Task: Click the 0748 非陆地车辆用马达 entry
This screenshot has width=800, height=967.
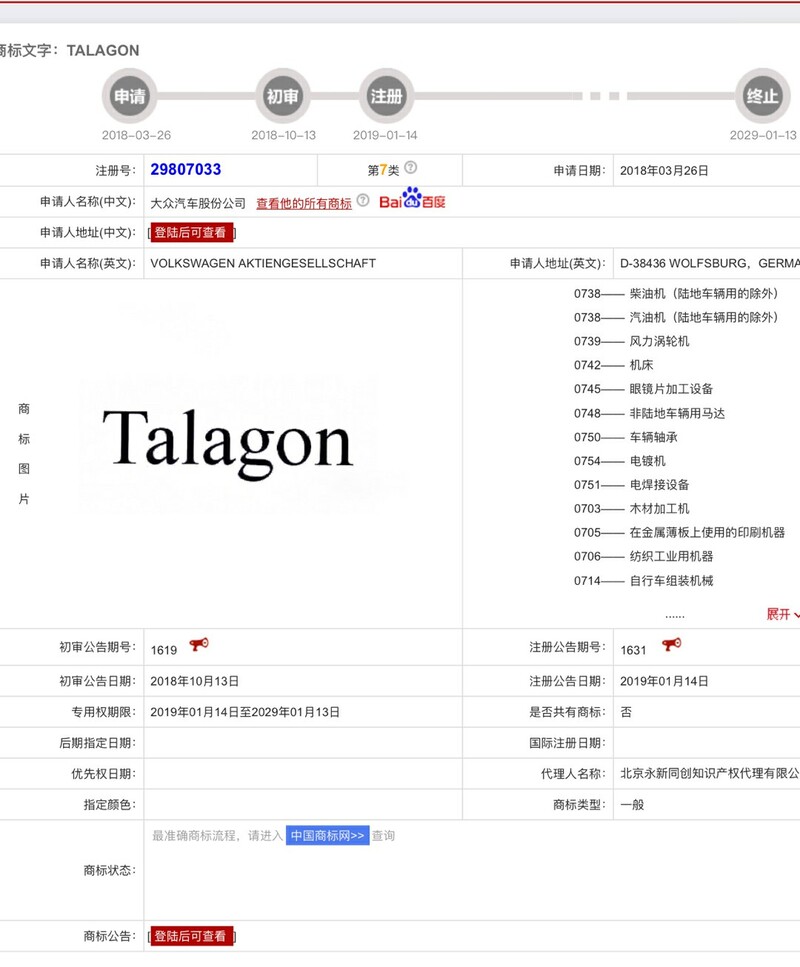Action: click(x=649, y=413)
